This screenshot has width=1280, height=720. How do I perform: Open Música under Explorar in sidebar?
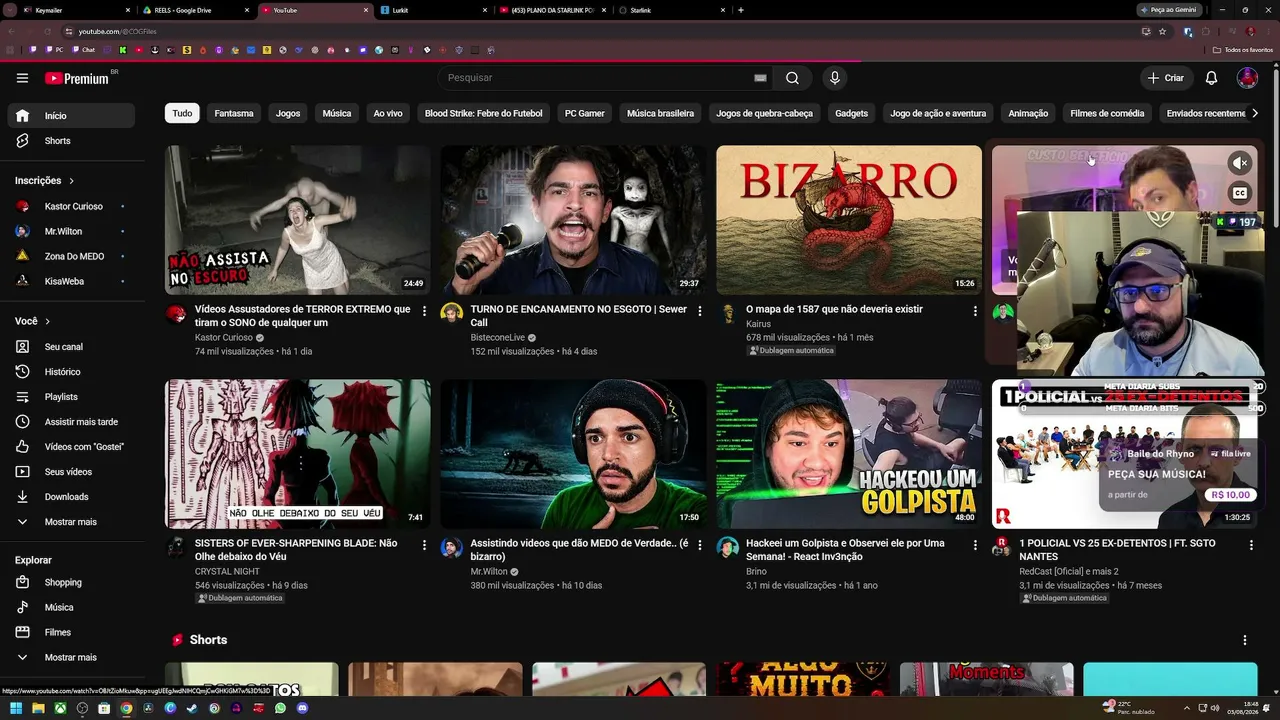tap(70, 608)
